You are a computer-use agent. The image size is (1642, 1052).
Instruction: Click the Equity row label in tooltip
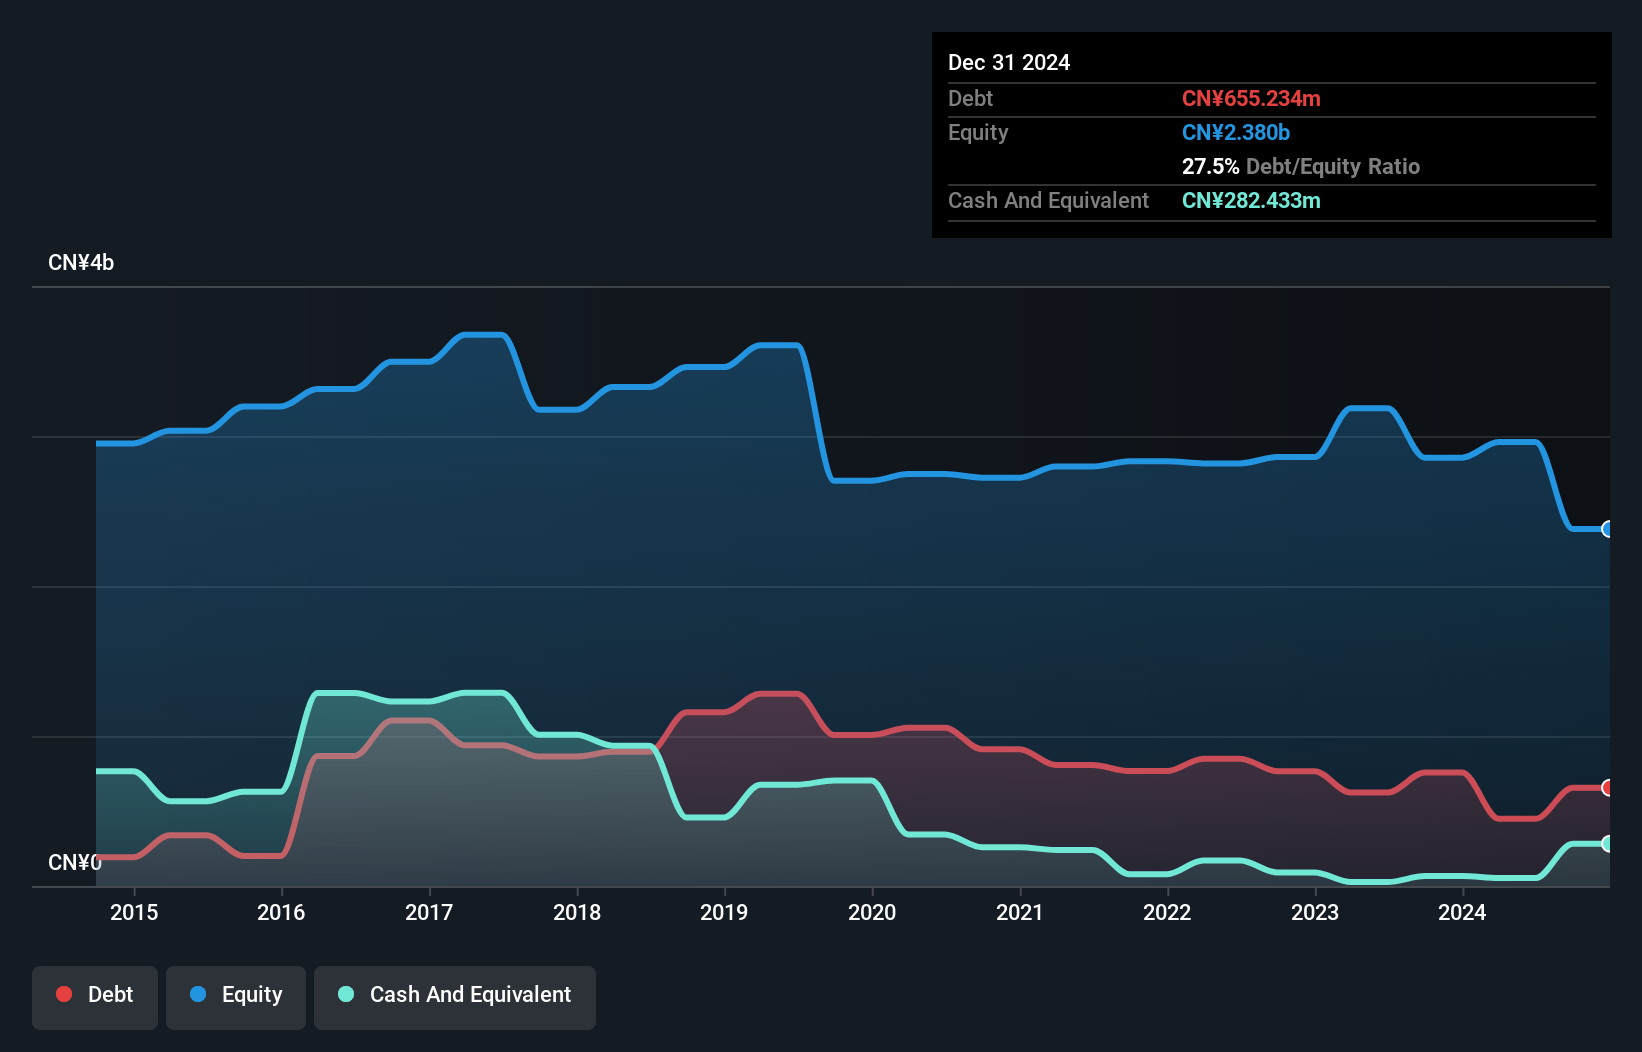[x=978, y=133]
